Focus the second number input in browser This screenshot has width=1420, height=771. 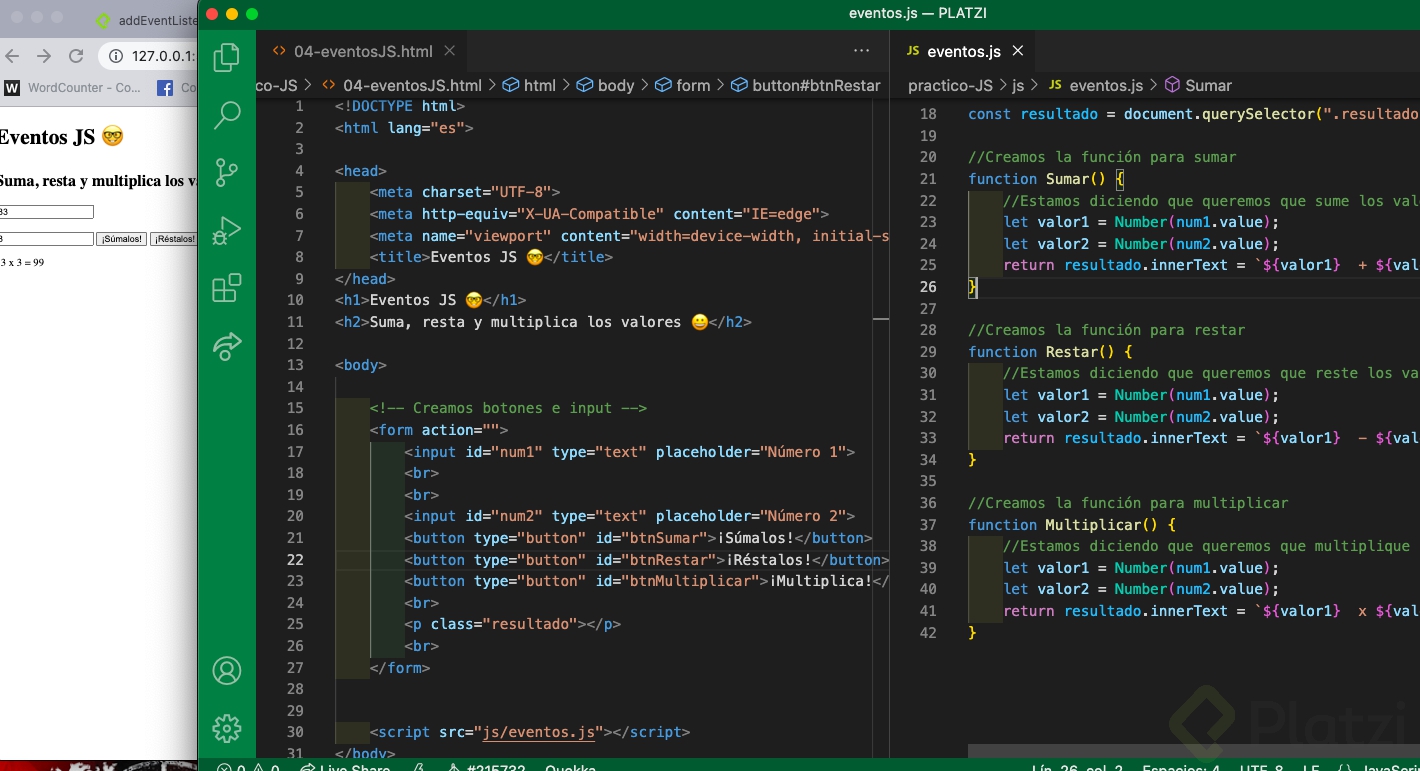click(46, 239)
